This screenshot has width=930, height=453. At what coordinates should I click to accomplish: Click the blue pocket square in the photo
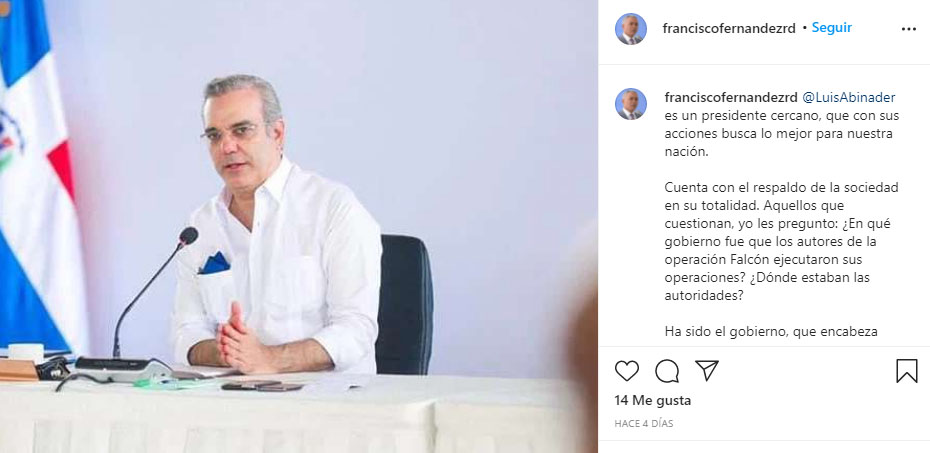point(215,263)
